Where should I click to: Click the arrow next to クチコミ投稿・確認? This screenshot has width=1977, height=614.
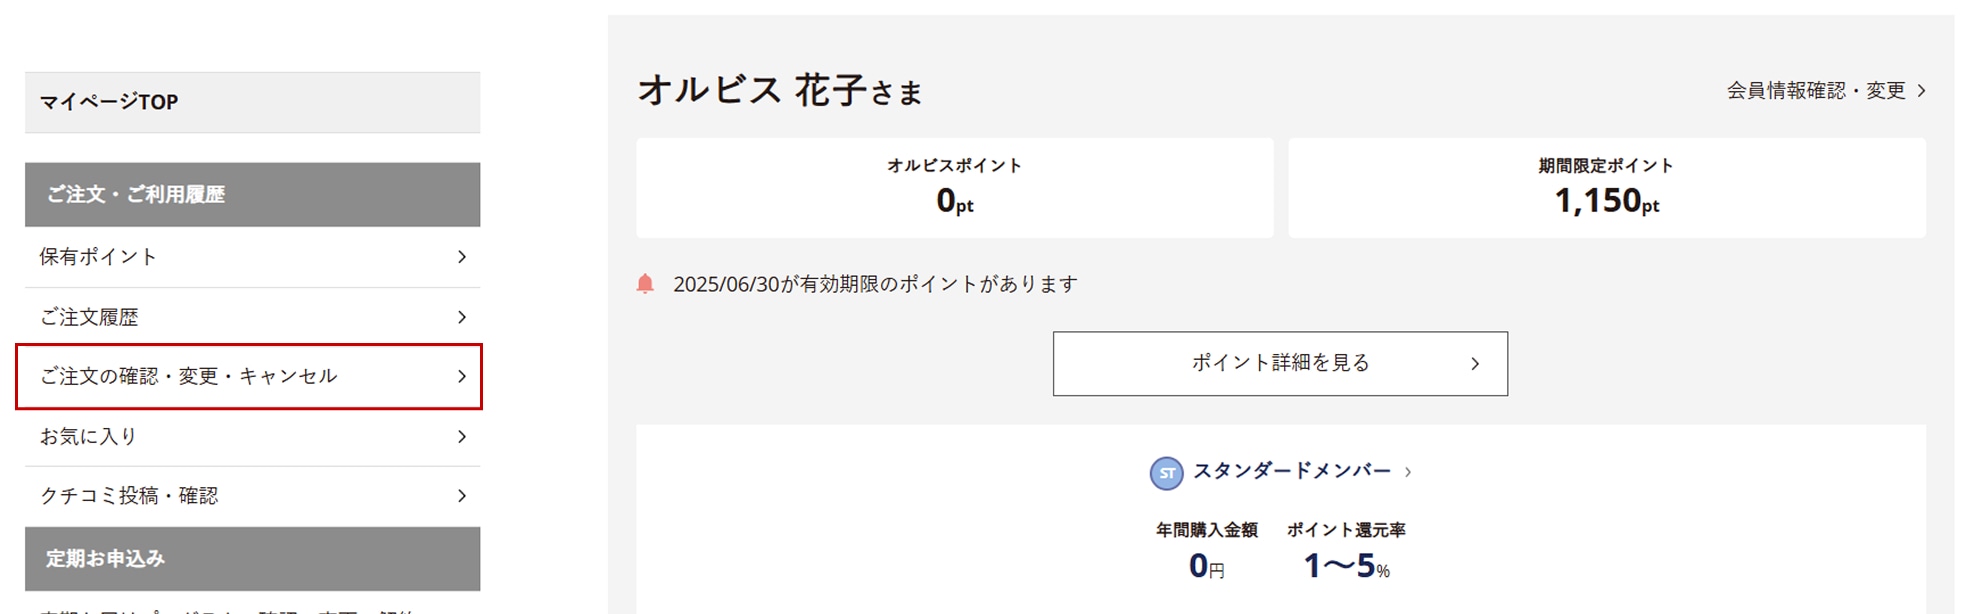pyautogui.click(x=461, y=496)
